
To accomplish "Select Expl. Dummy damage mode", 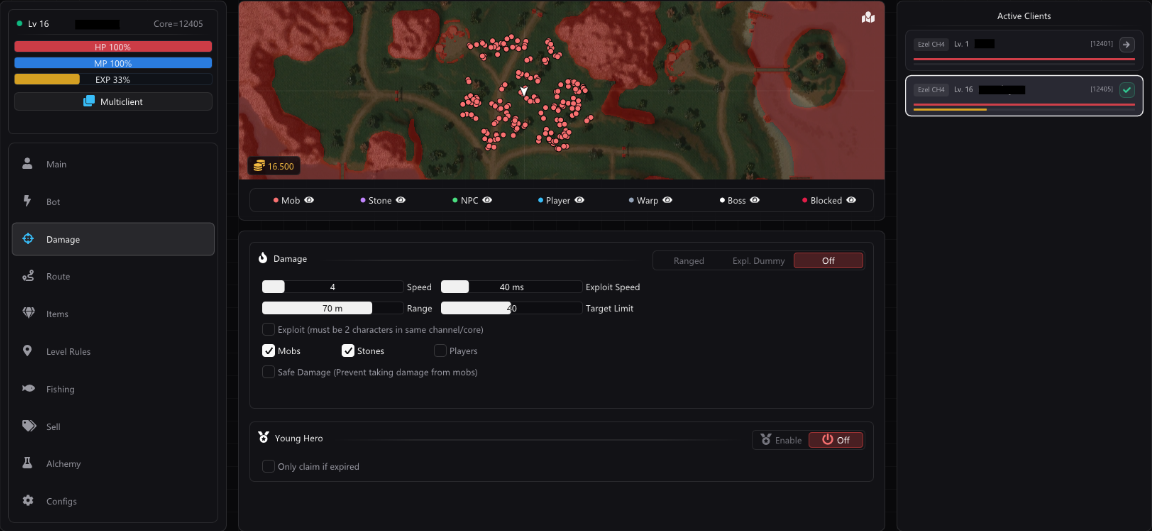I will pos(758,261).
